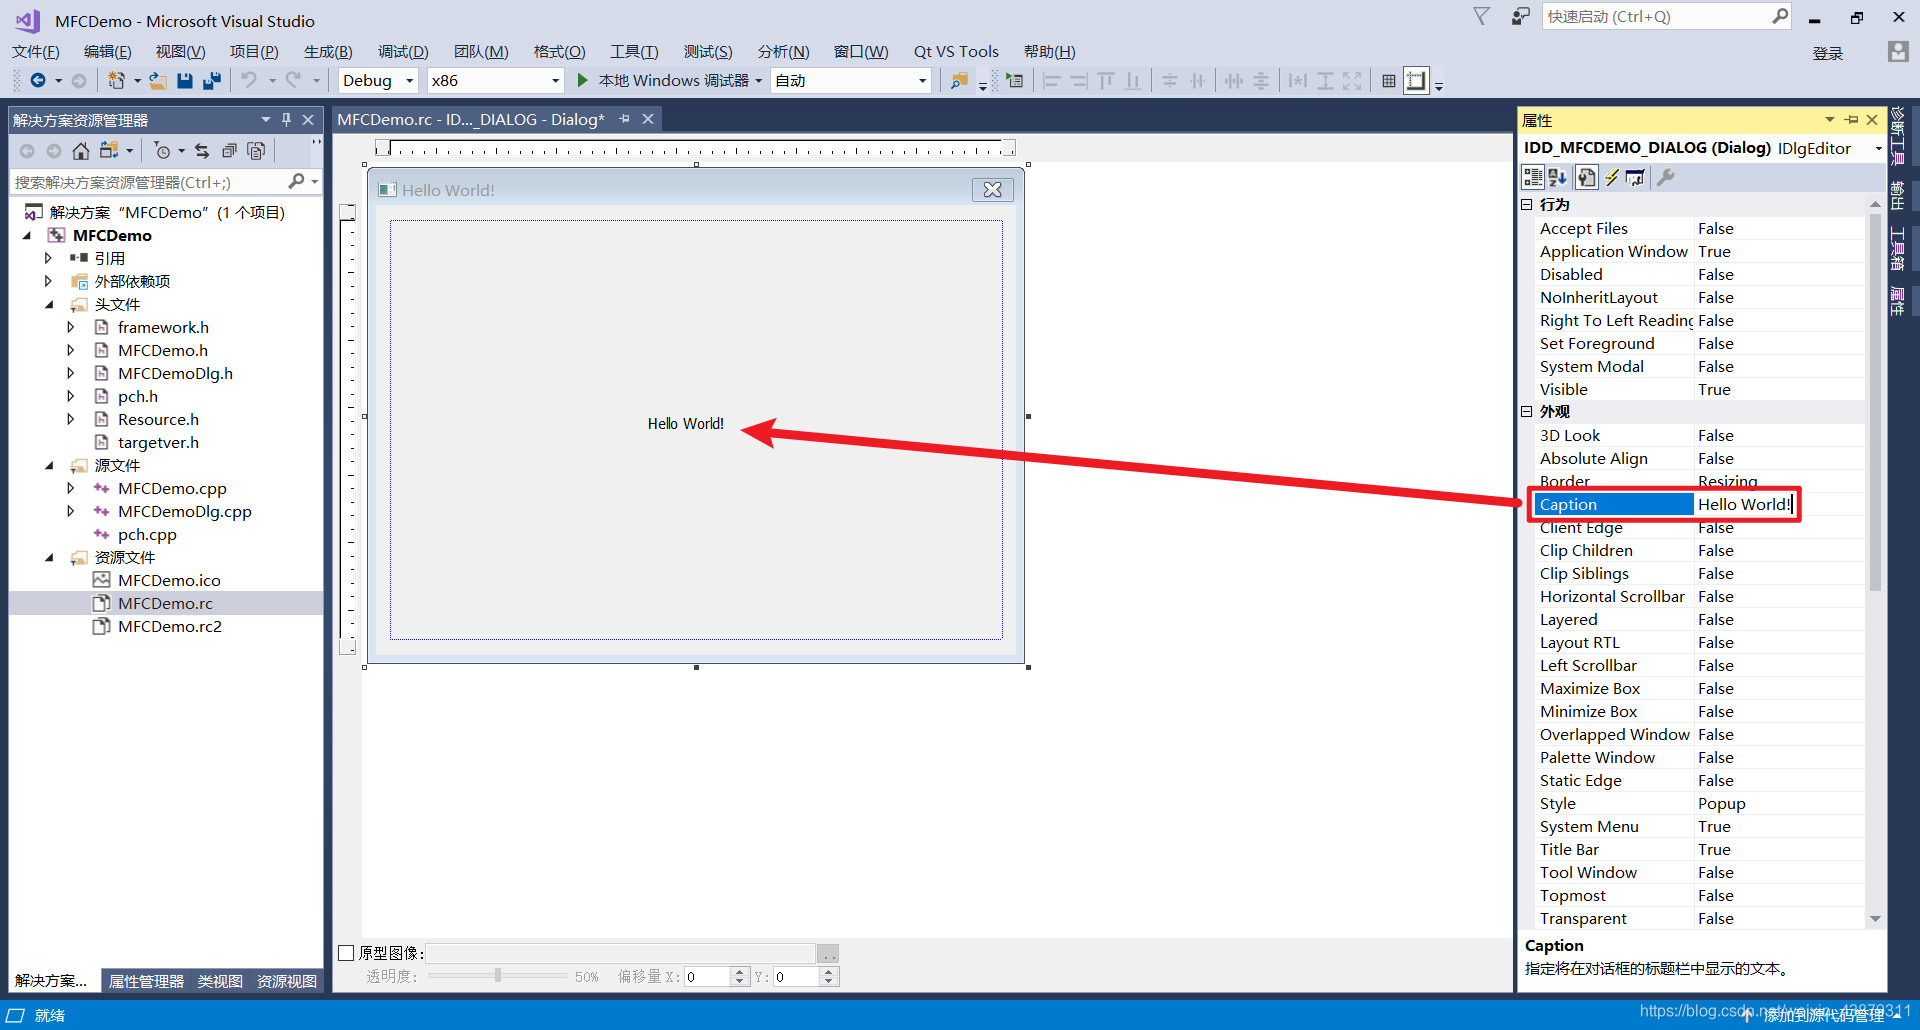Screen dimensions: 1920x1030
Task: Toggle the dialog guidelines icon
Action: (x=1416, y=81)
